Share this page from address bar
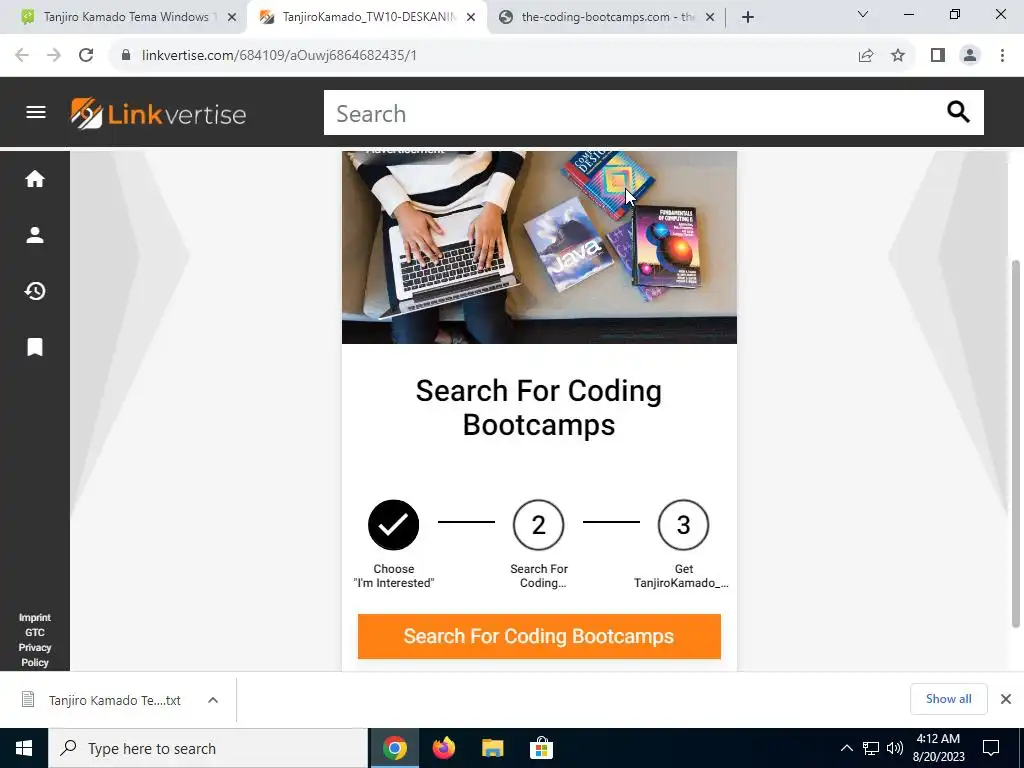 866,55
